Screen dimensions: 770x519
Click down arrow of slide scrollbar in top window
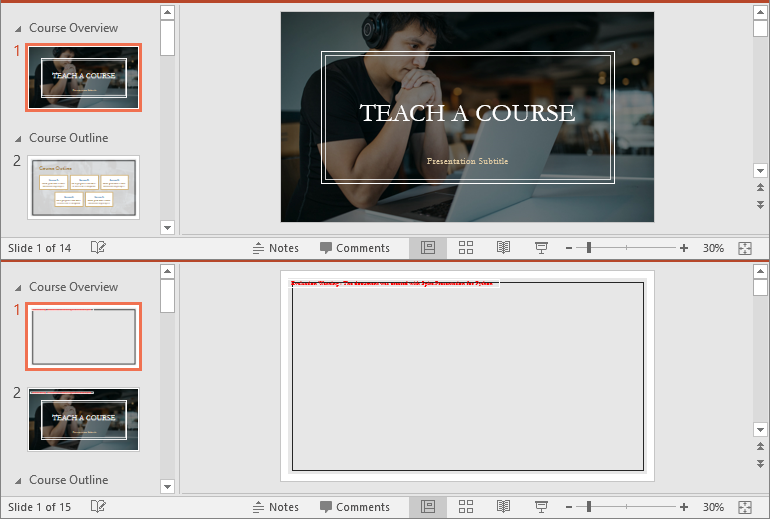pyautogui.click(x=760, y=170)
